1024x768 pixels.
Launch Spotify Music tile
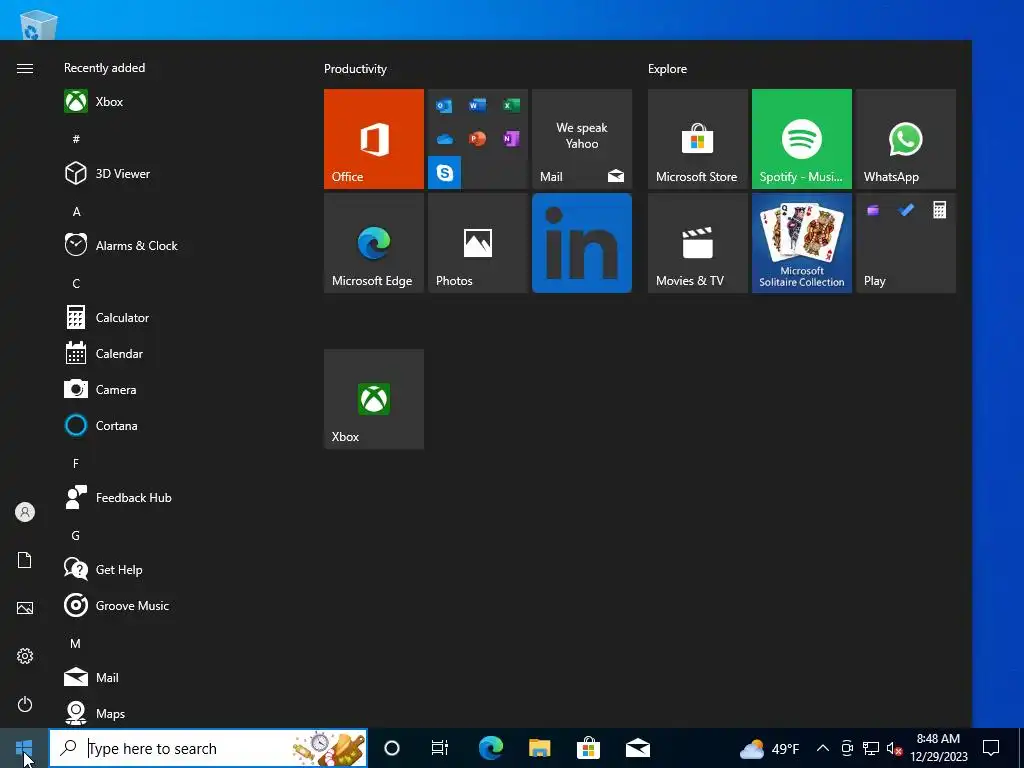click(801, 139)
